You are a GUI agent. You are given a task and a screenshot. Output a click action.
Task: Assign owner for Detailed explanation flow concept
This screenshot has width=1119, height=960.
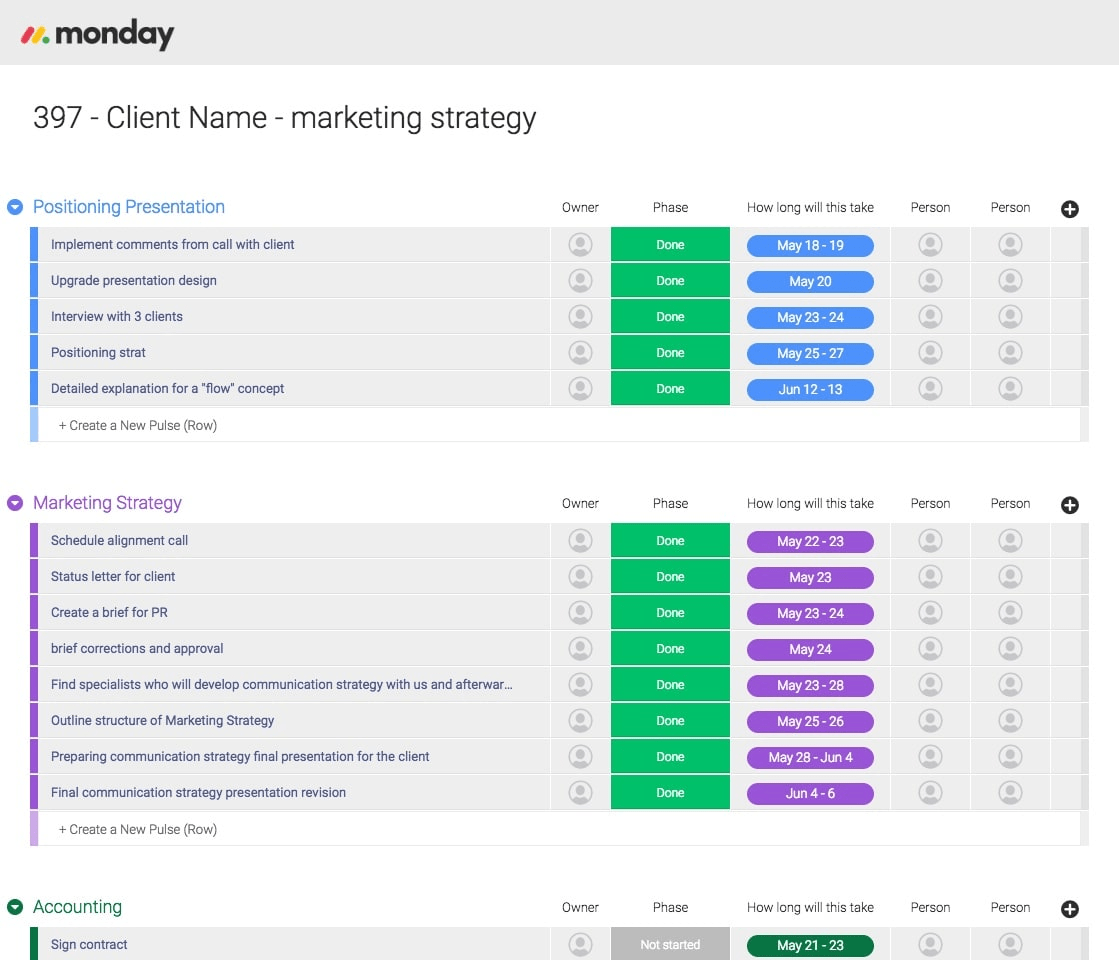(x=580, y=389)
